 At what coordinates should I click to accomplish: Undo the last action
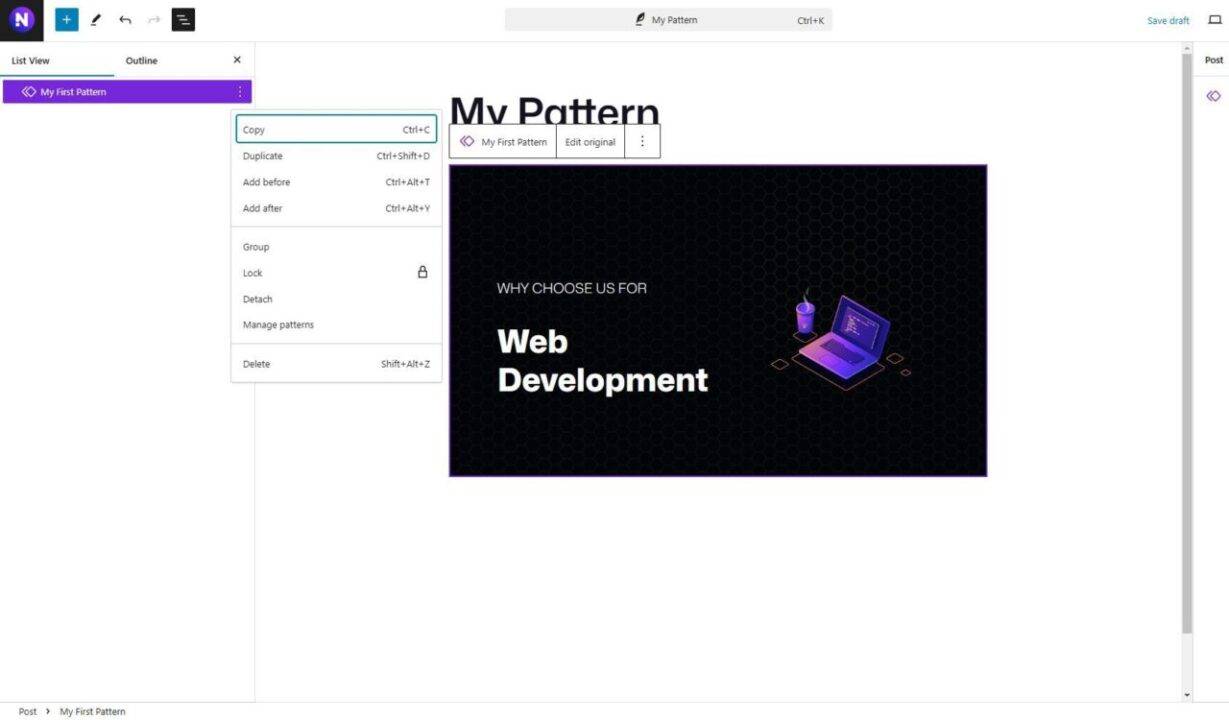(124, 19)
